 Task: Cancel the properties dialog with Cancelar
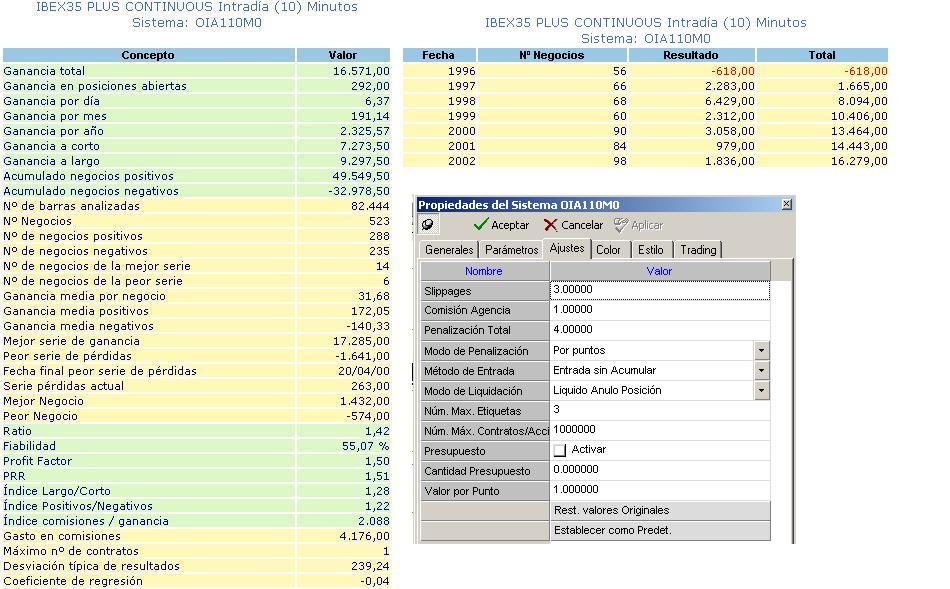click(573, 225)
